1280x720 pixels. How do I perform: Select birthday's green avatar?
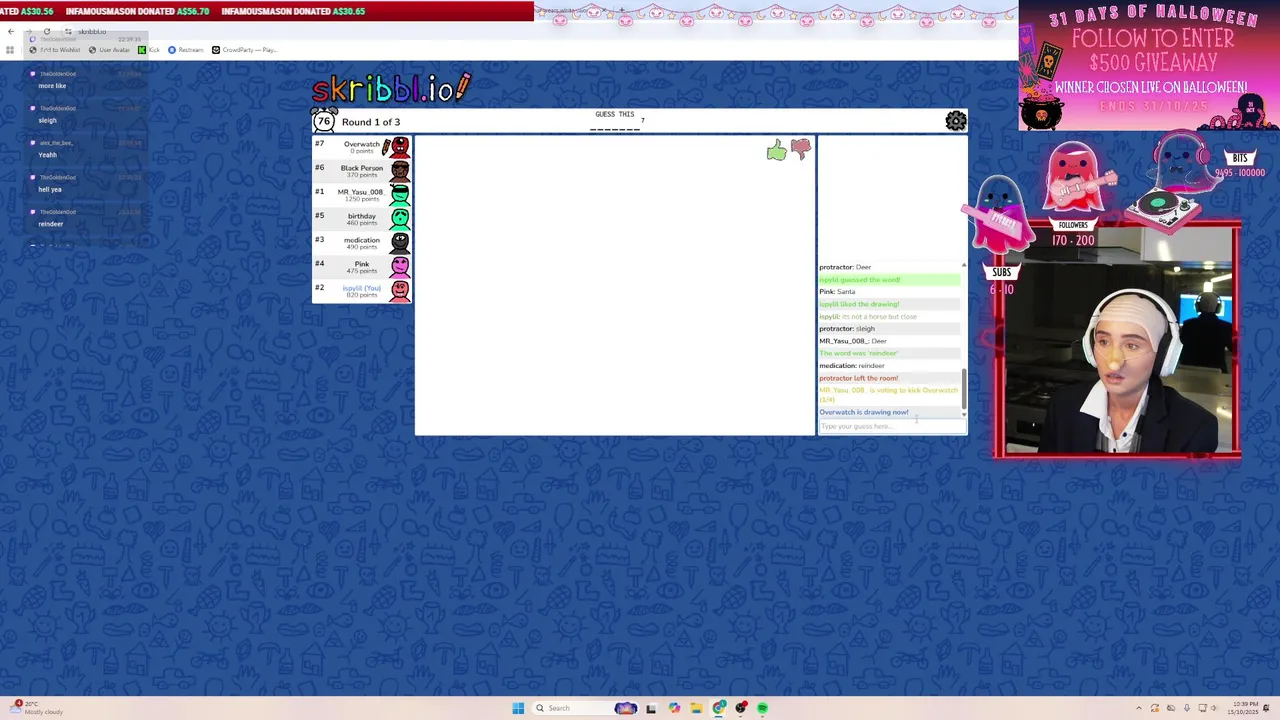pos(400,219)
